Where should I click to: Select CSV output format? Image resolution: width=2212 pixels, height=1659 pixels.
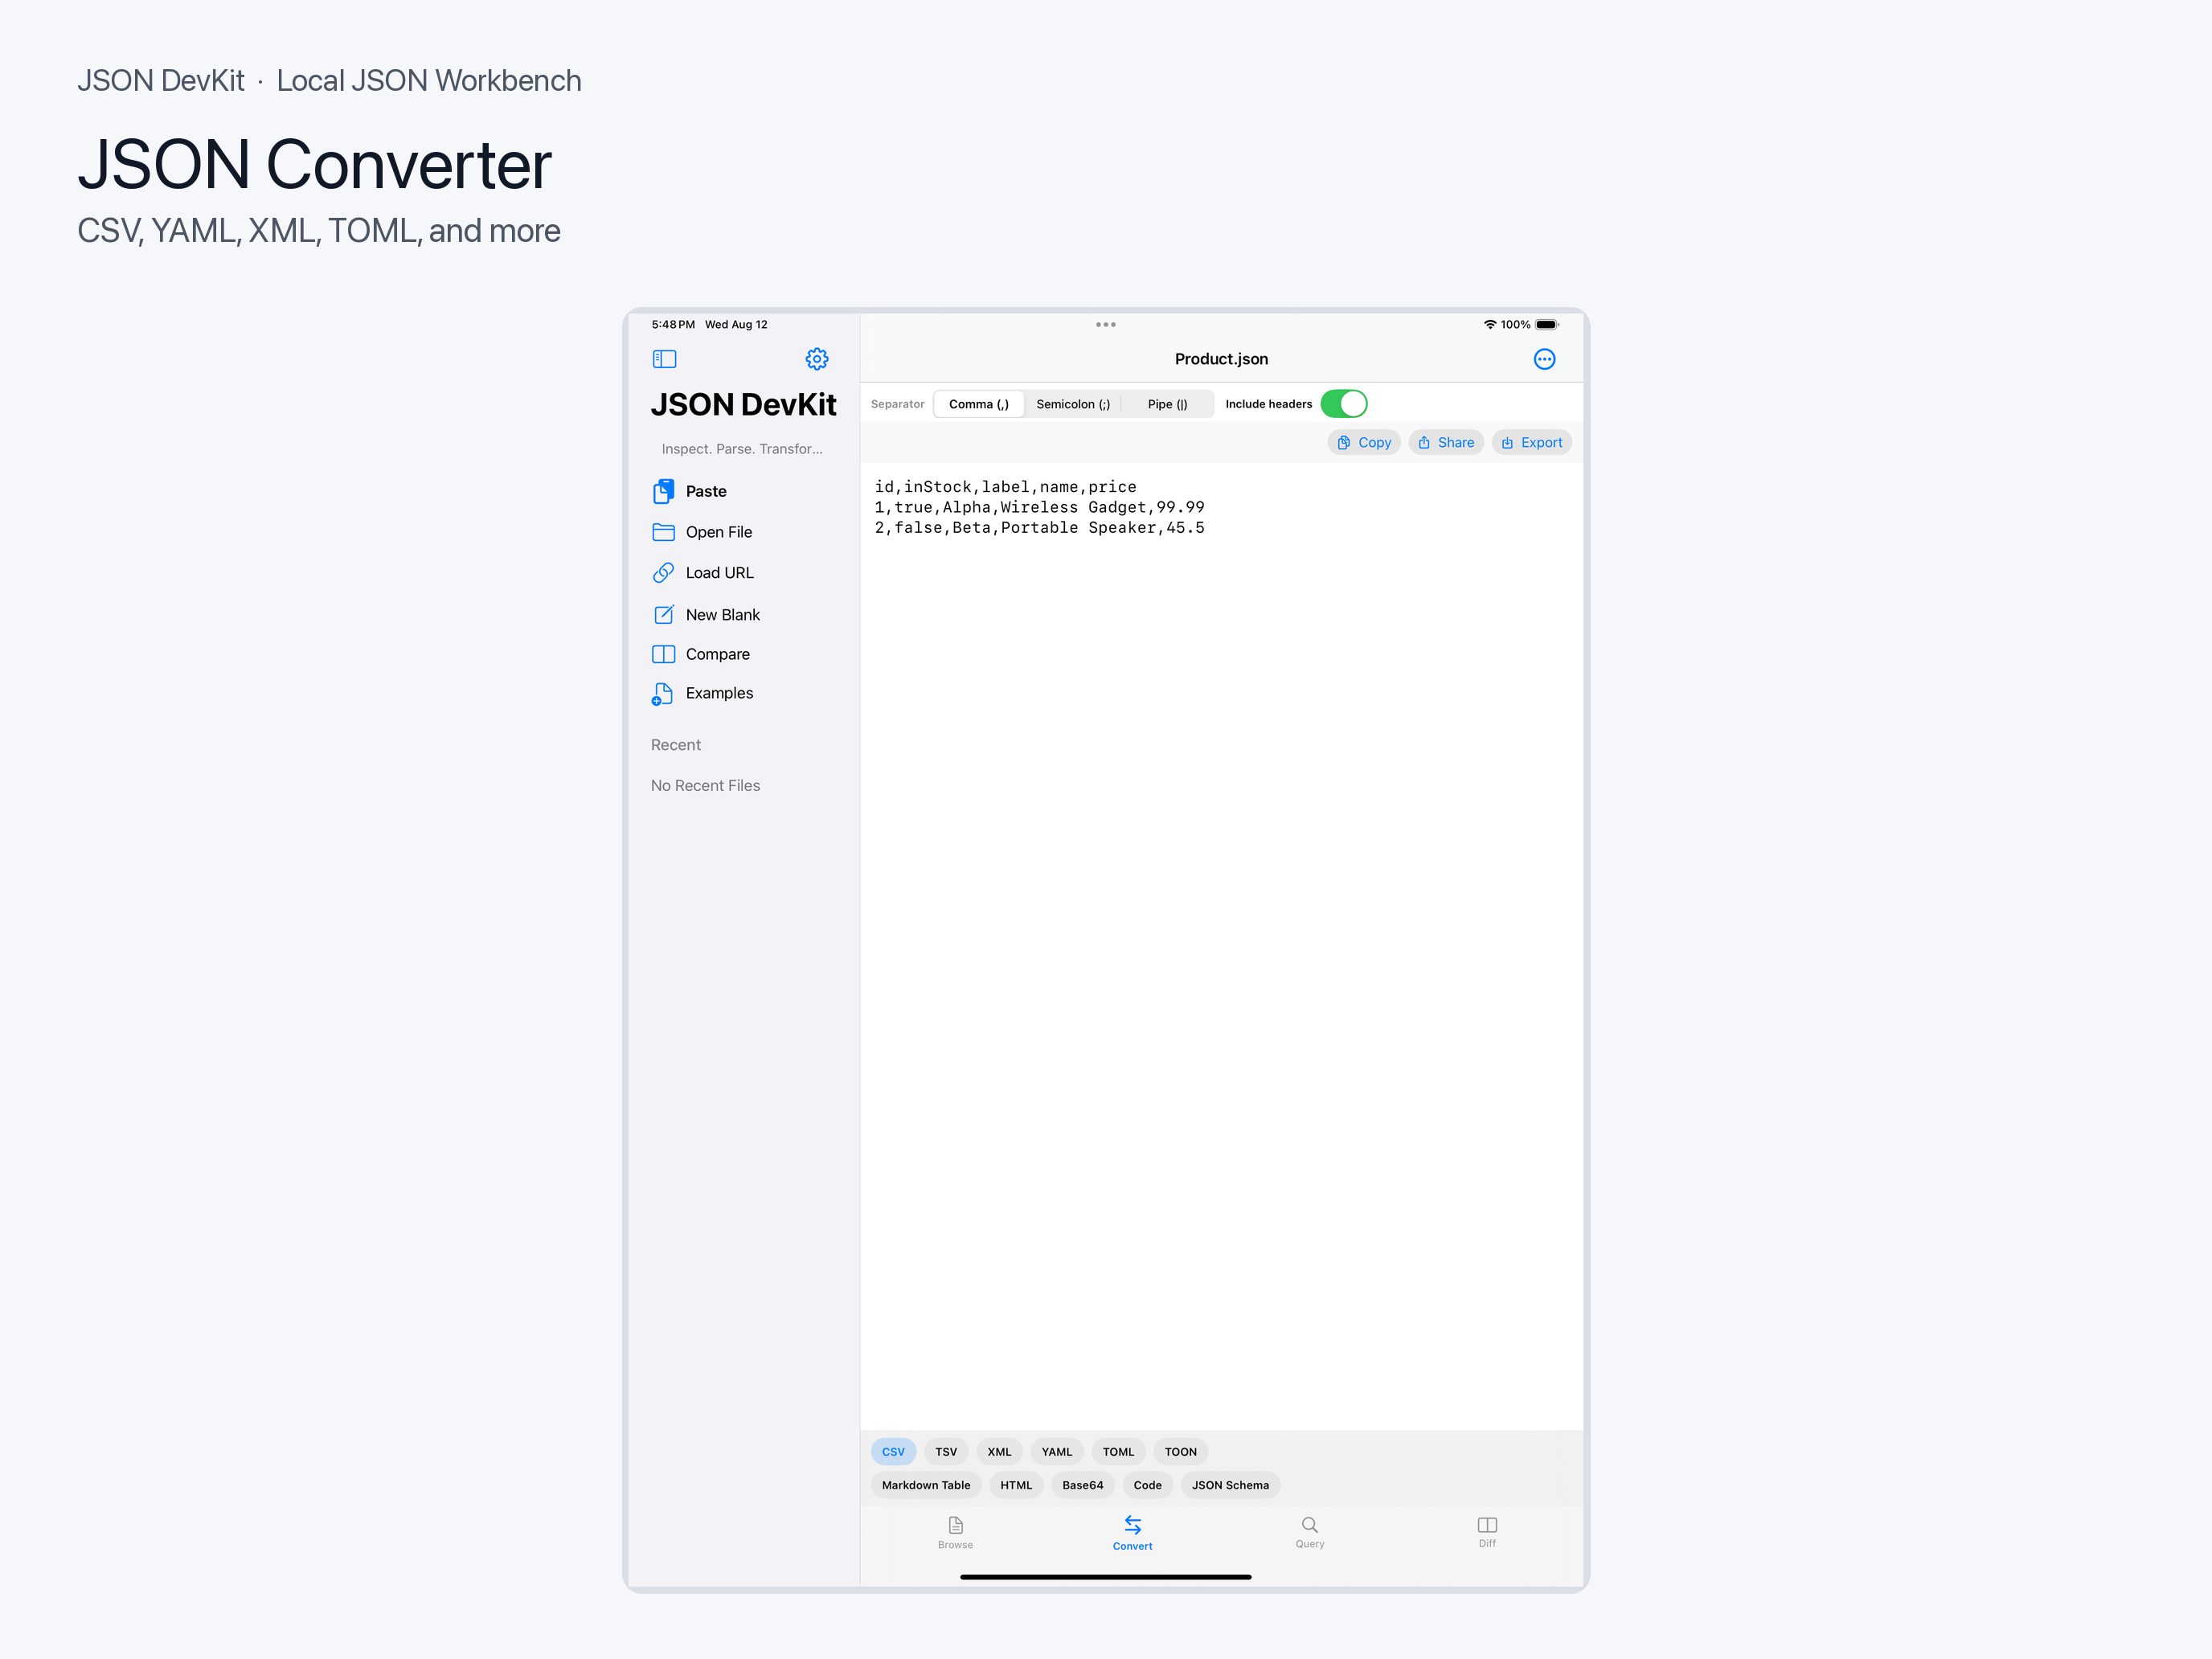[x=893, y=1452]
